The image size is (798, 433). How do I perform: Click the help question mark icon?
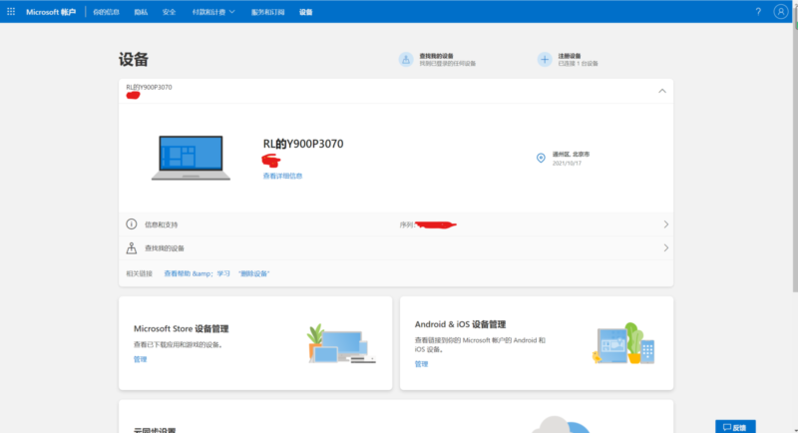point(758,12)
